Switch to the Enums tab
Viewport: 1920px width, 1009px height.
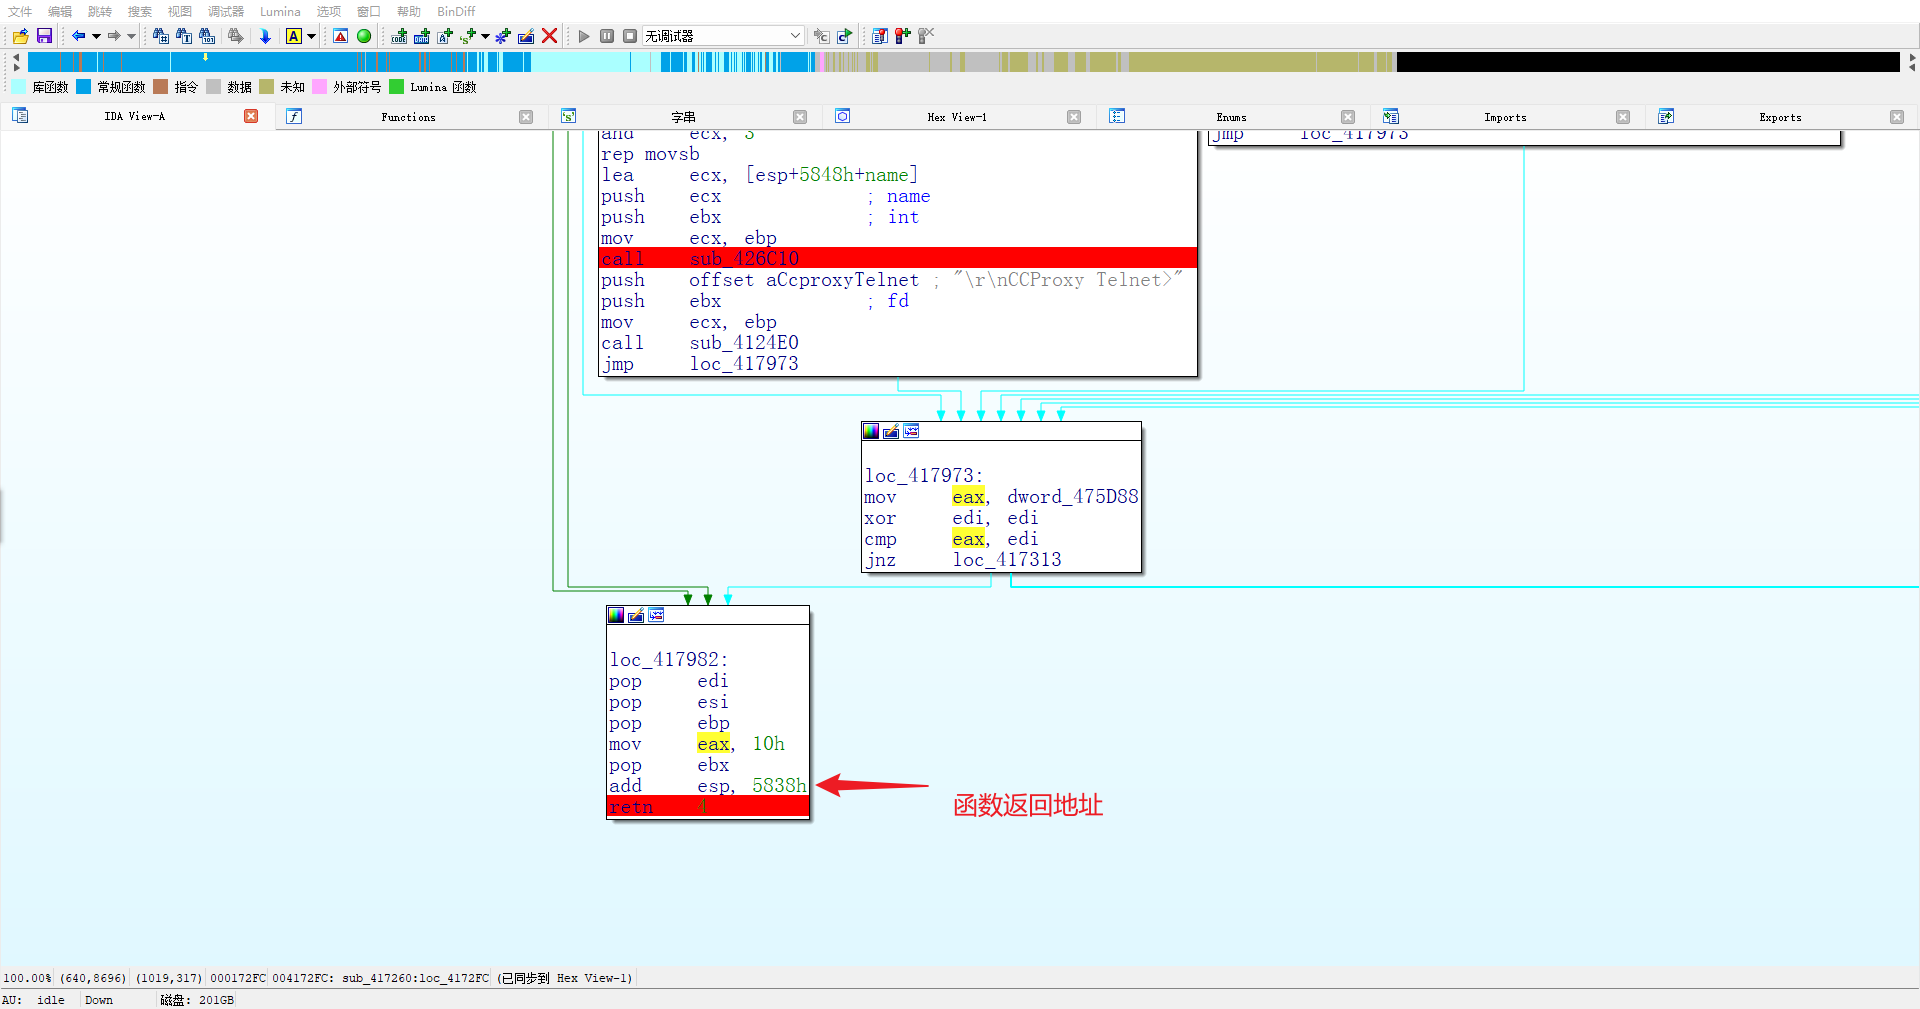coord(1231,117)
